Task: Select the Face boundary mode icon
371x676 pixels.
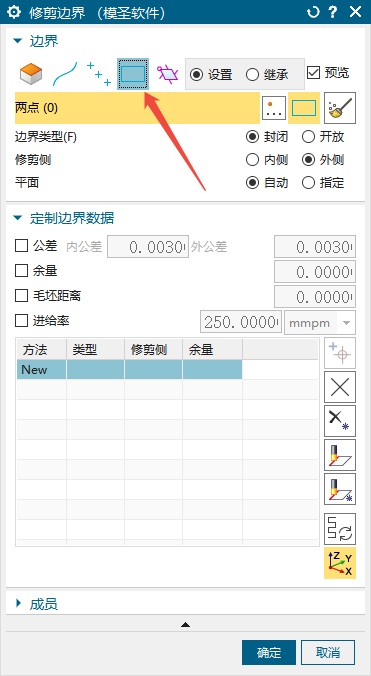Action: pos(31,74)
